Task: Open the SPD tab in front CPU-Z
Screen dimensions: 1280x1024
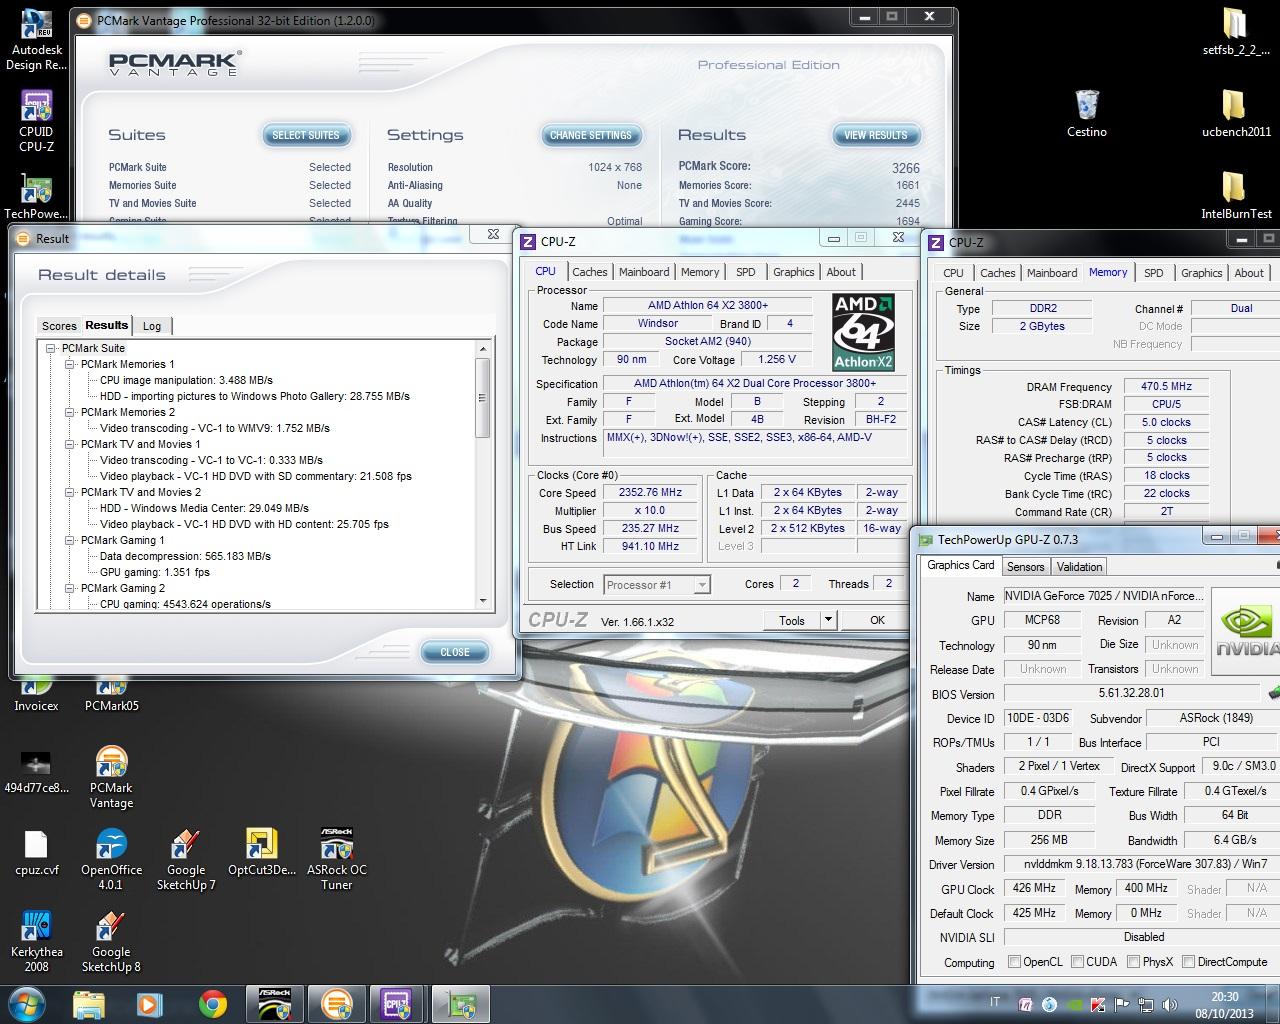Action: click(746, 272)
